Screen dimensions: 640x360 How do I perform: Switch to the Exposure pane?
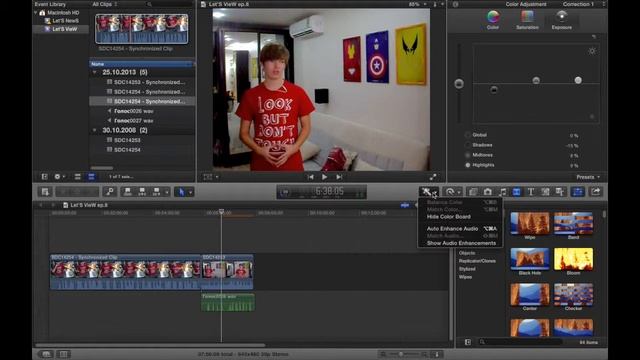[x=562, y=20]
